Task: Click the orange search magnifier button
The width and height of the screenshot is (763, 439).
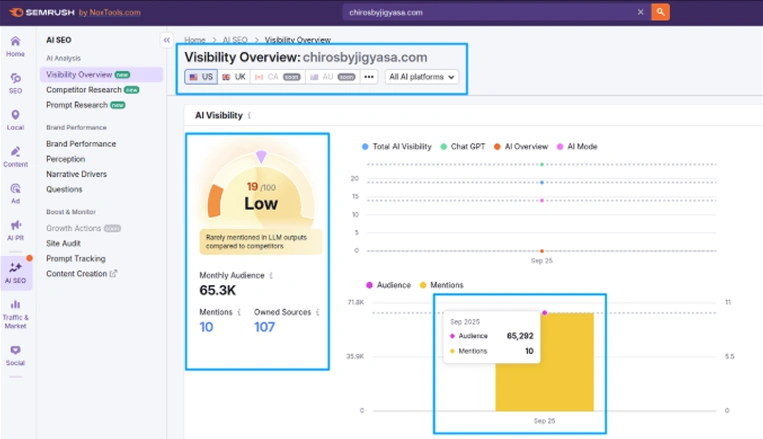Action: click(x=660, y=12)
